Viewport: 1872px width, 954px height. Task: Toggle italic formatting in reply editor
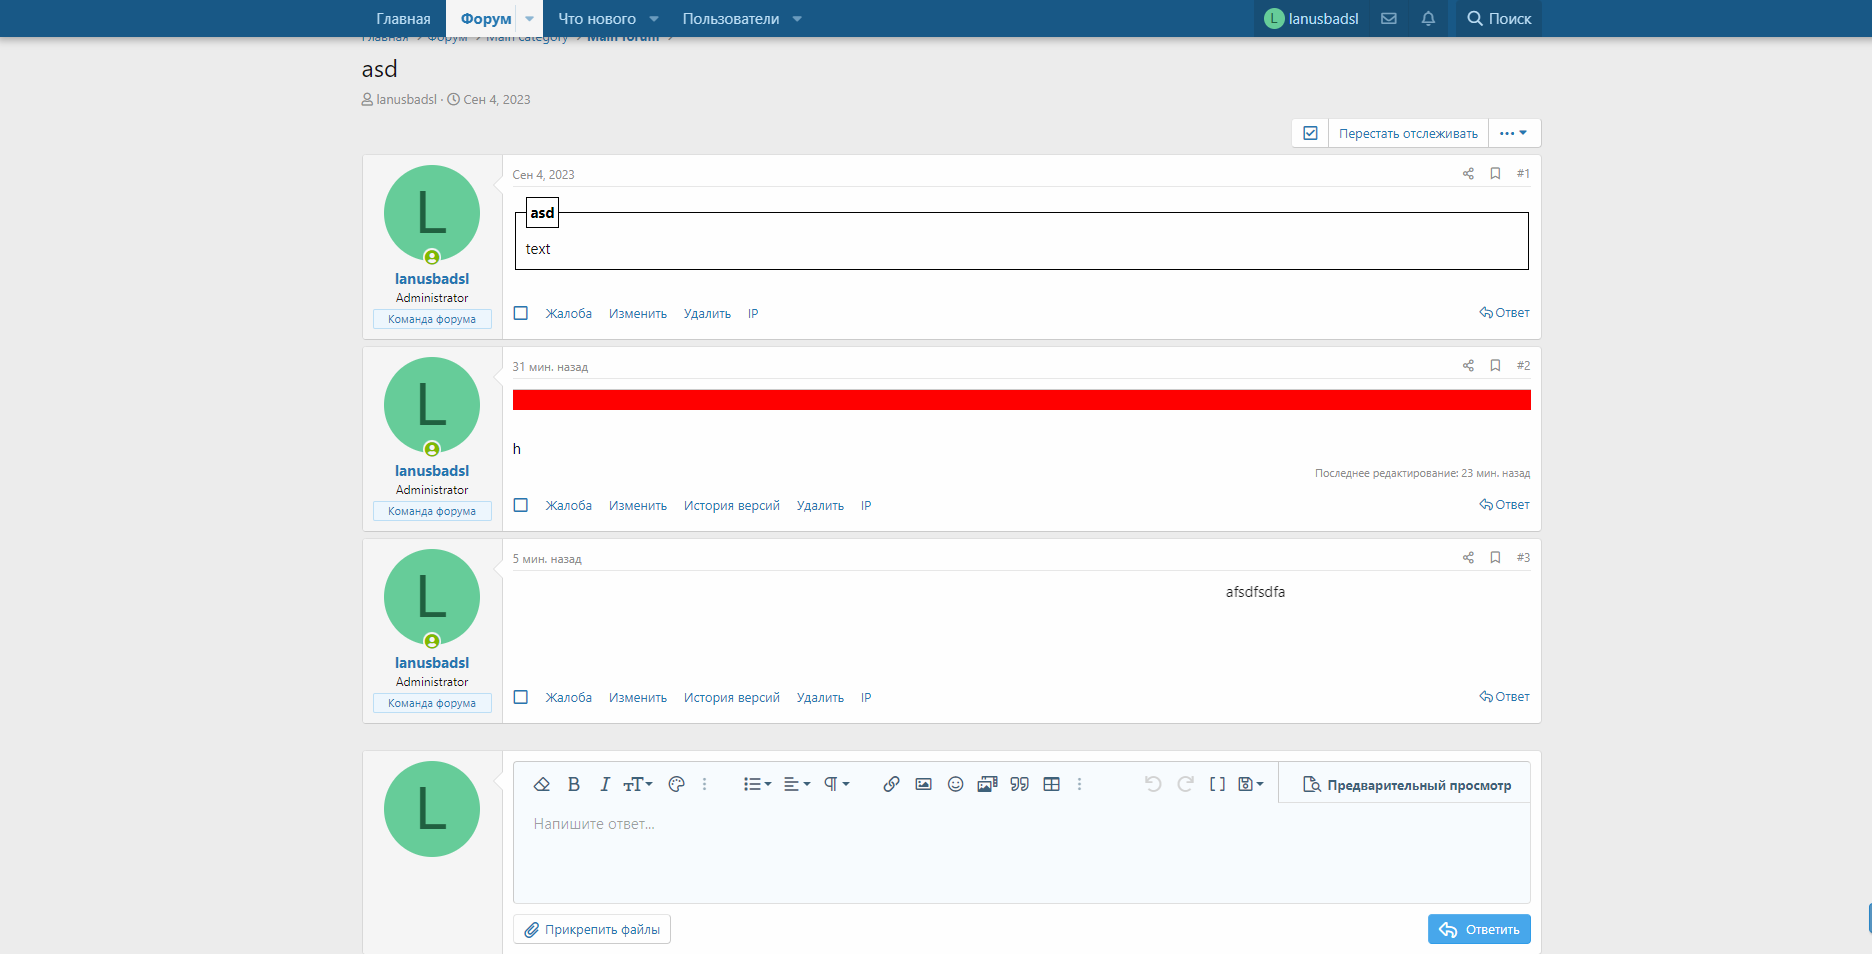[604, 784]
